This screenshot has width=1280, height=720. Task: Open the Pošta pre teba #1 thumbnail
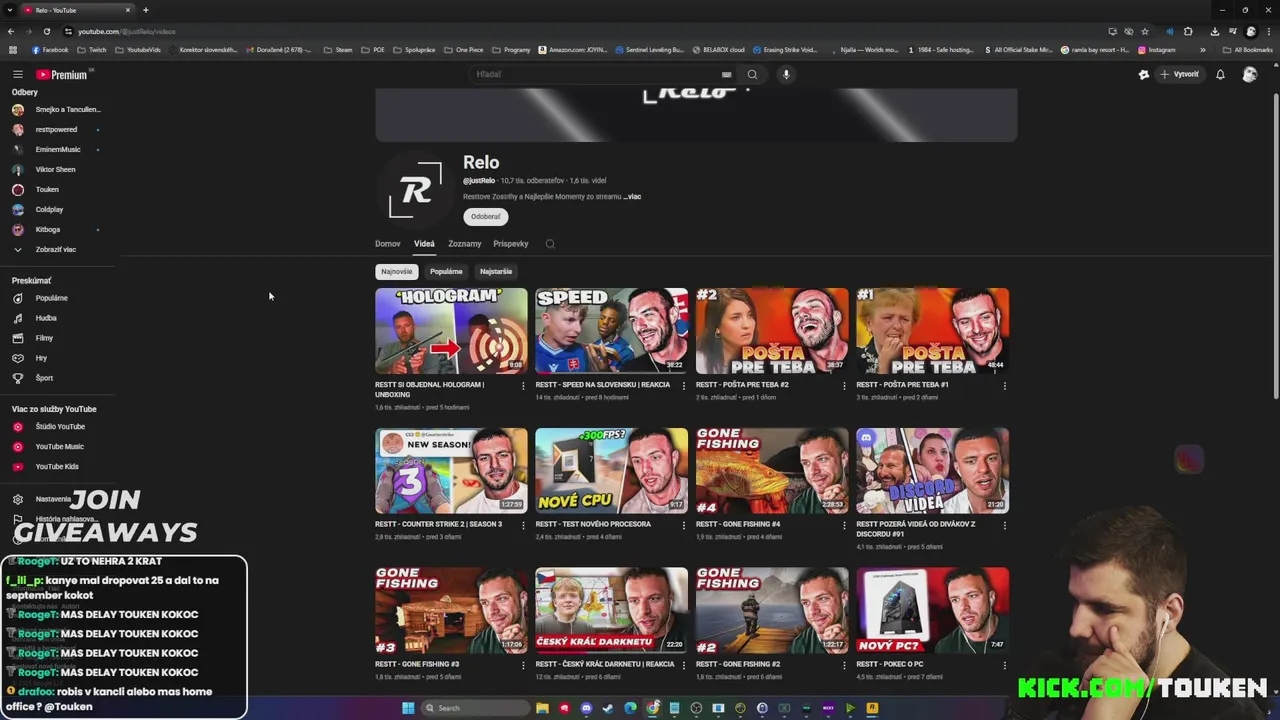click(x=932, y=331)
